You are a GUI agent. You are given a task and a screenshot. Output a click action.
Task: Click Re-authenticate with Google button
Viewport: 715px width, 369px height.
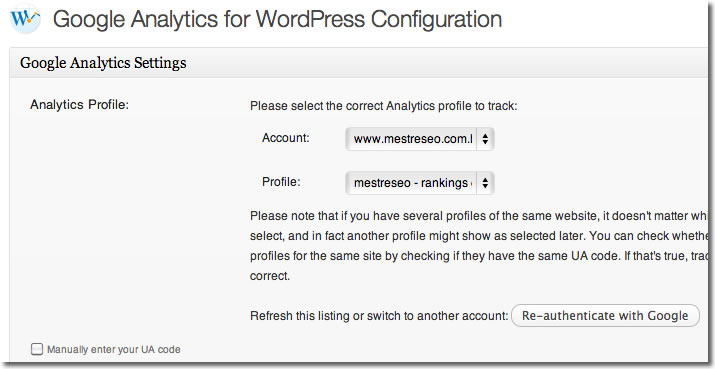coord(605,316)
